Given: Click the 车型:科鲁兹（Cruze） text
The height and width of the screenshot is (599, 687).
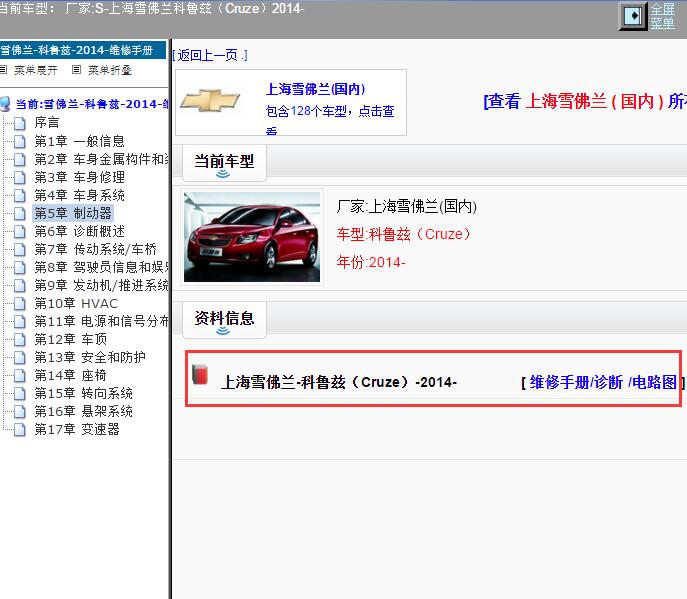Looking at the screenshot, I should pyautogui.click(x=404, y=234).
